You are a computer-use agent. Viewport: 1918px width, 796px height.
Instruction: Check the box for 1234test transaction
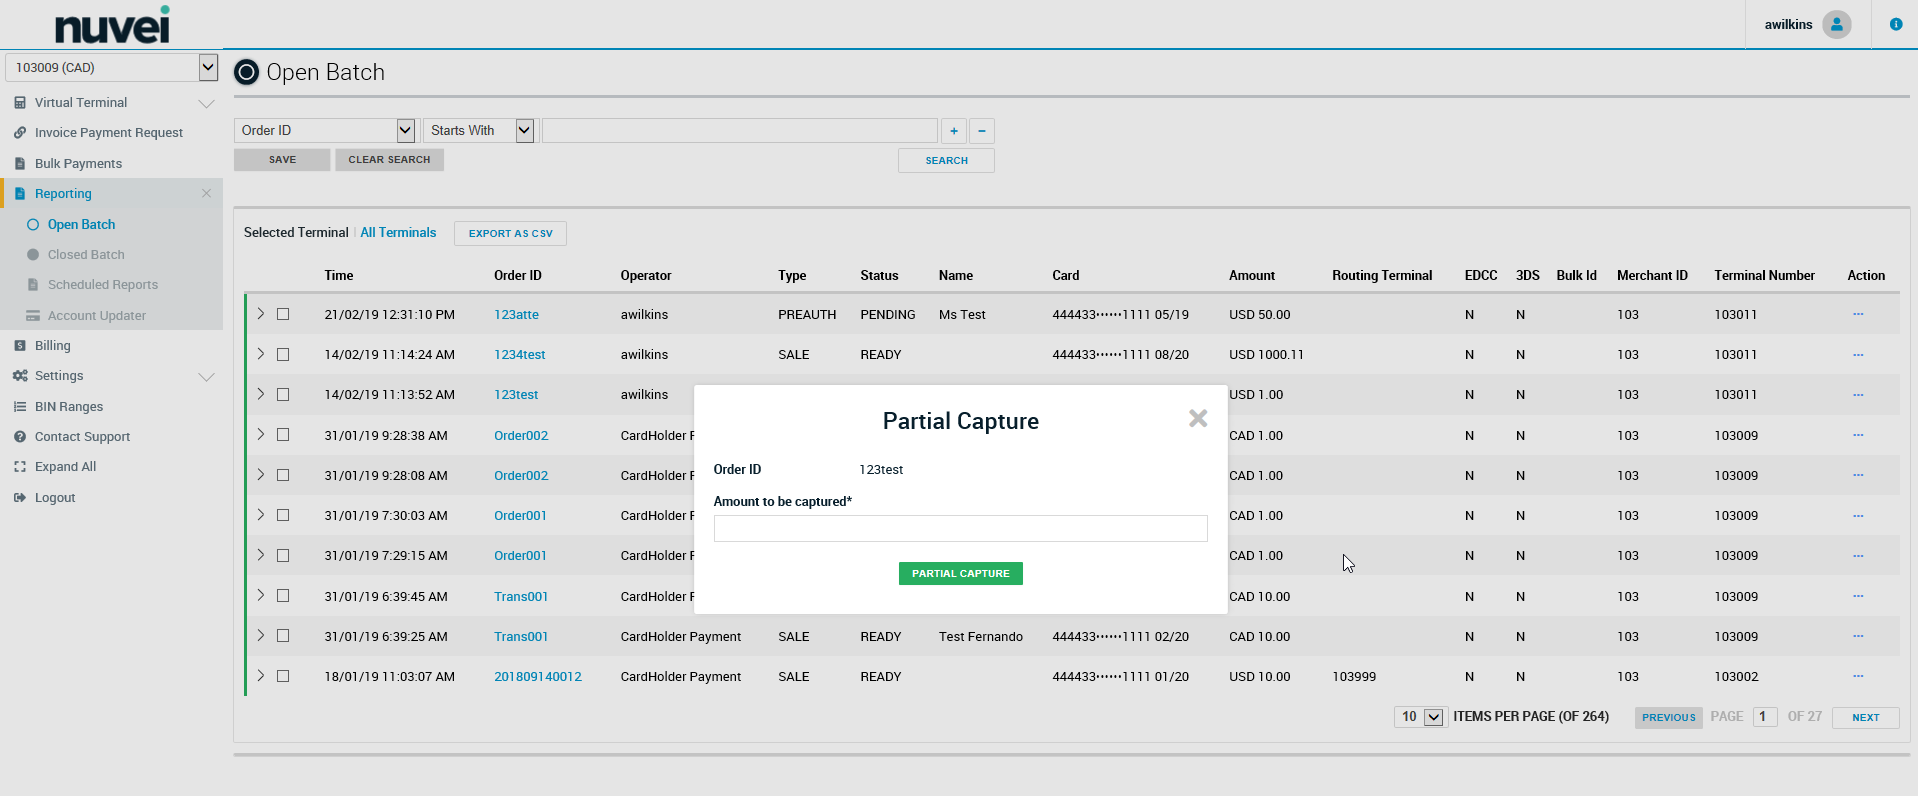(x=283, y=354)
